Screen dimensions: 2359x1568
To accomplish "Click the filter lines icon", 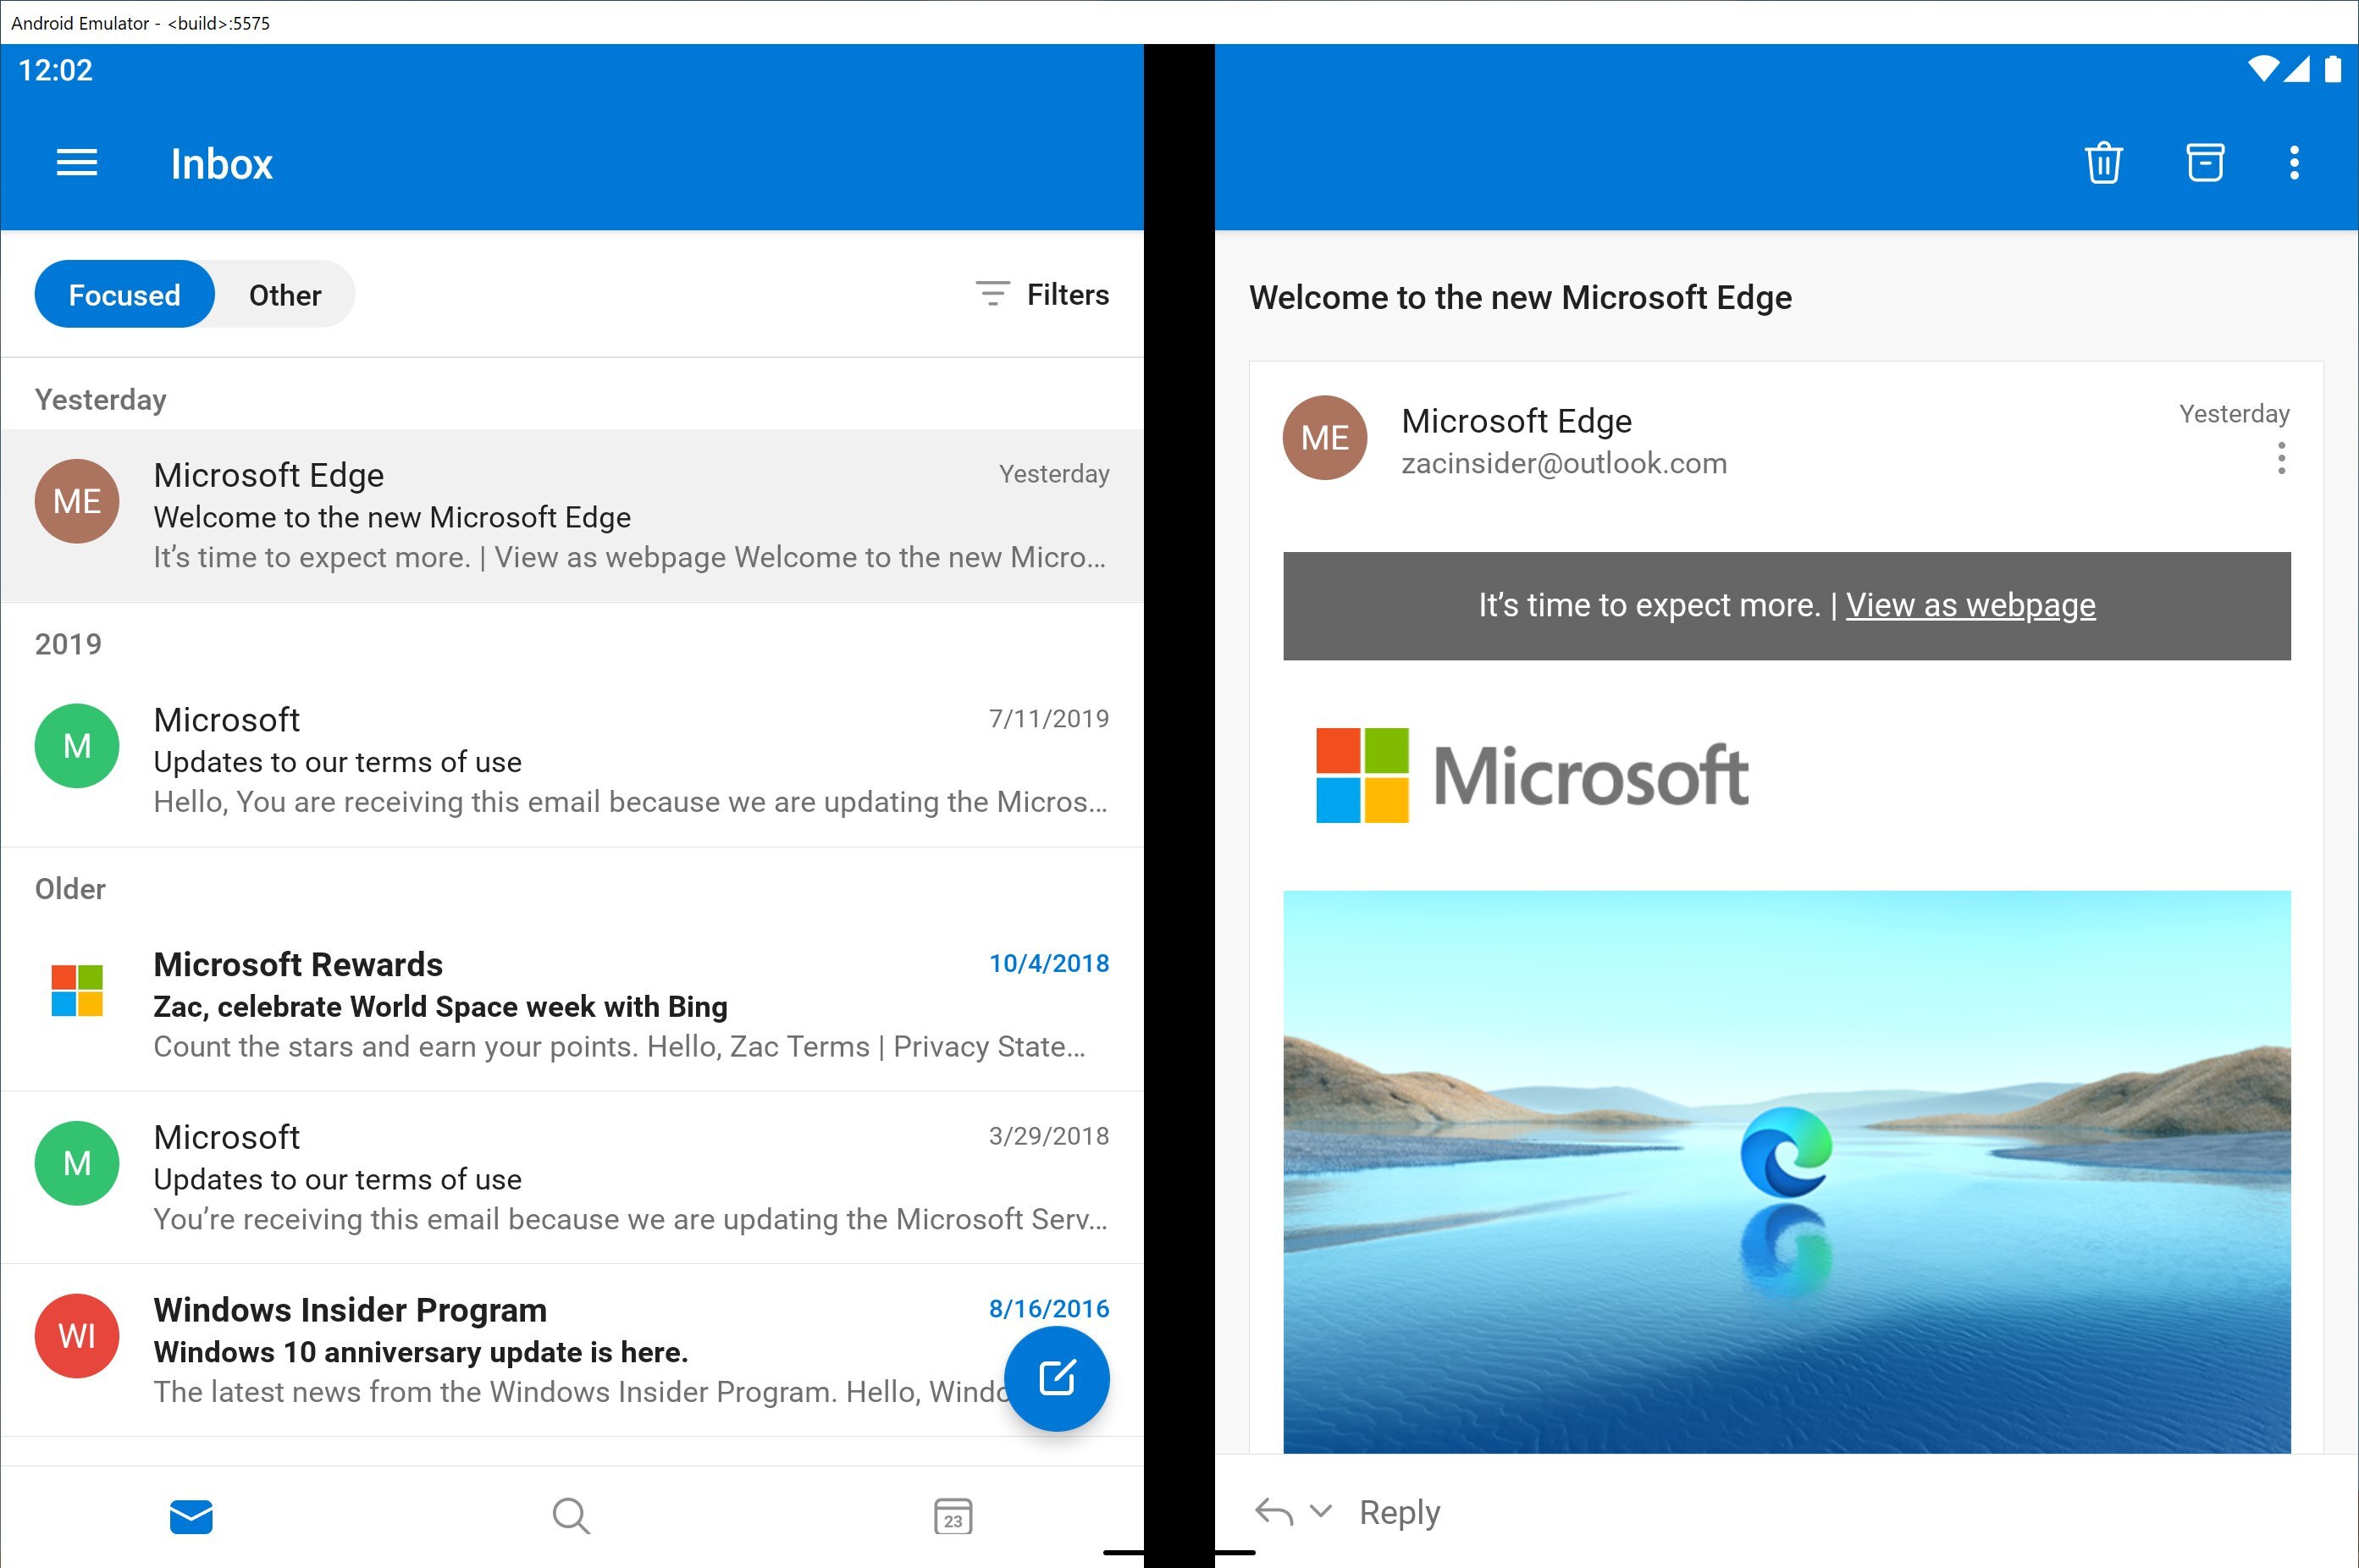I will coord(992,294).
